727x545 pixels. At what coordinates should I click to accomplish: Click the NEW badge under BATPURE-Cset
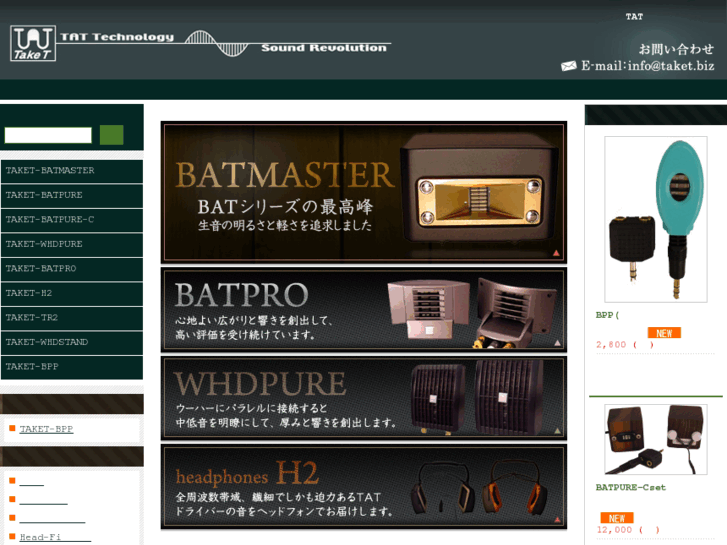coord(617,518)
